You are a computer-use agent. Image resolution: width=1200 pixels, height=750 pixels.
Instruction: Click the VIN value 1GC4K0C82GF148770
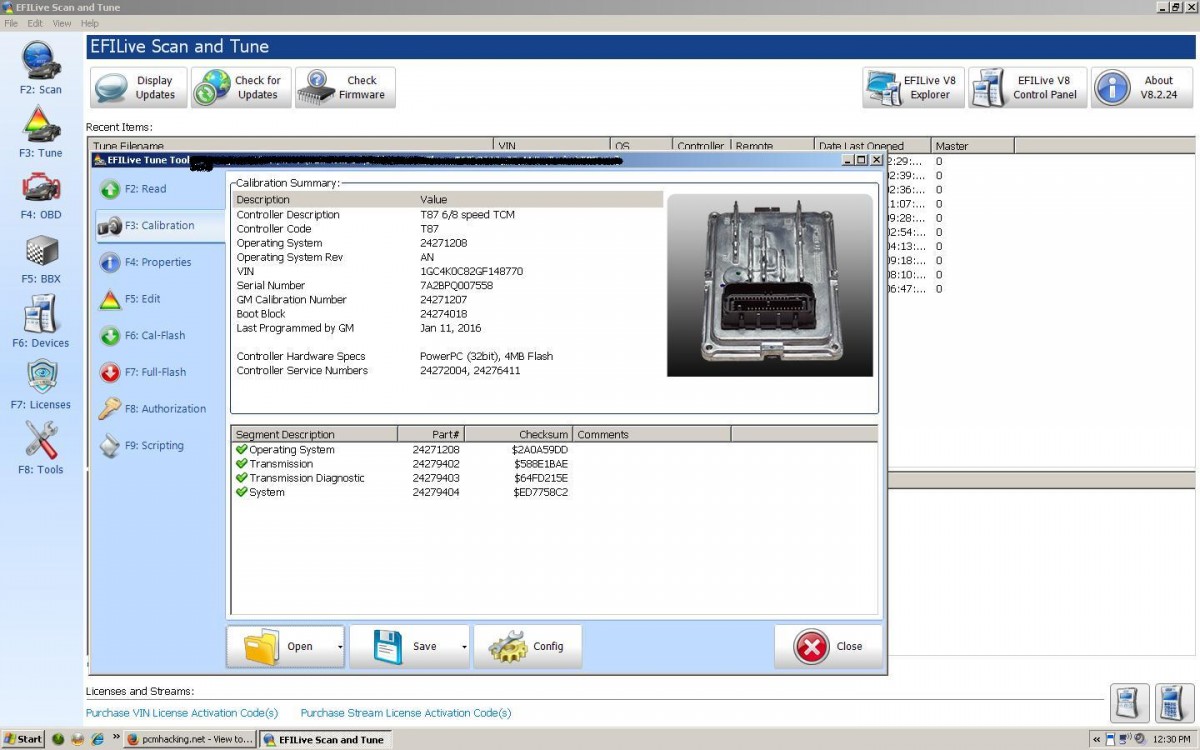[x=471, y=271]
